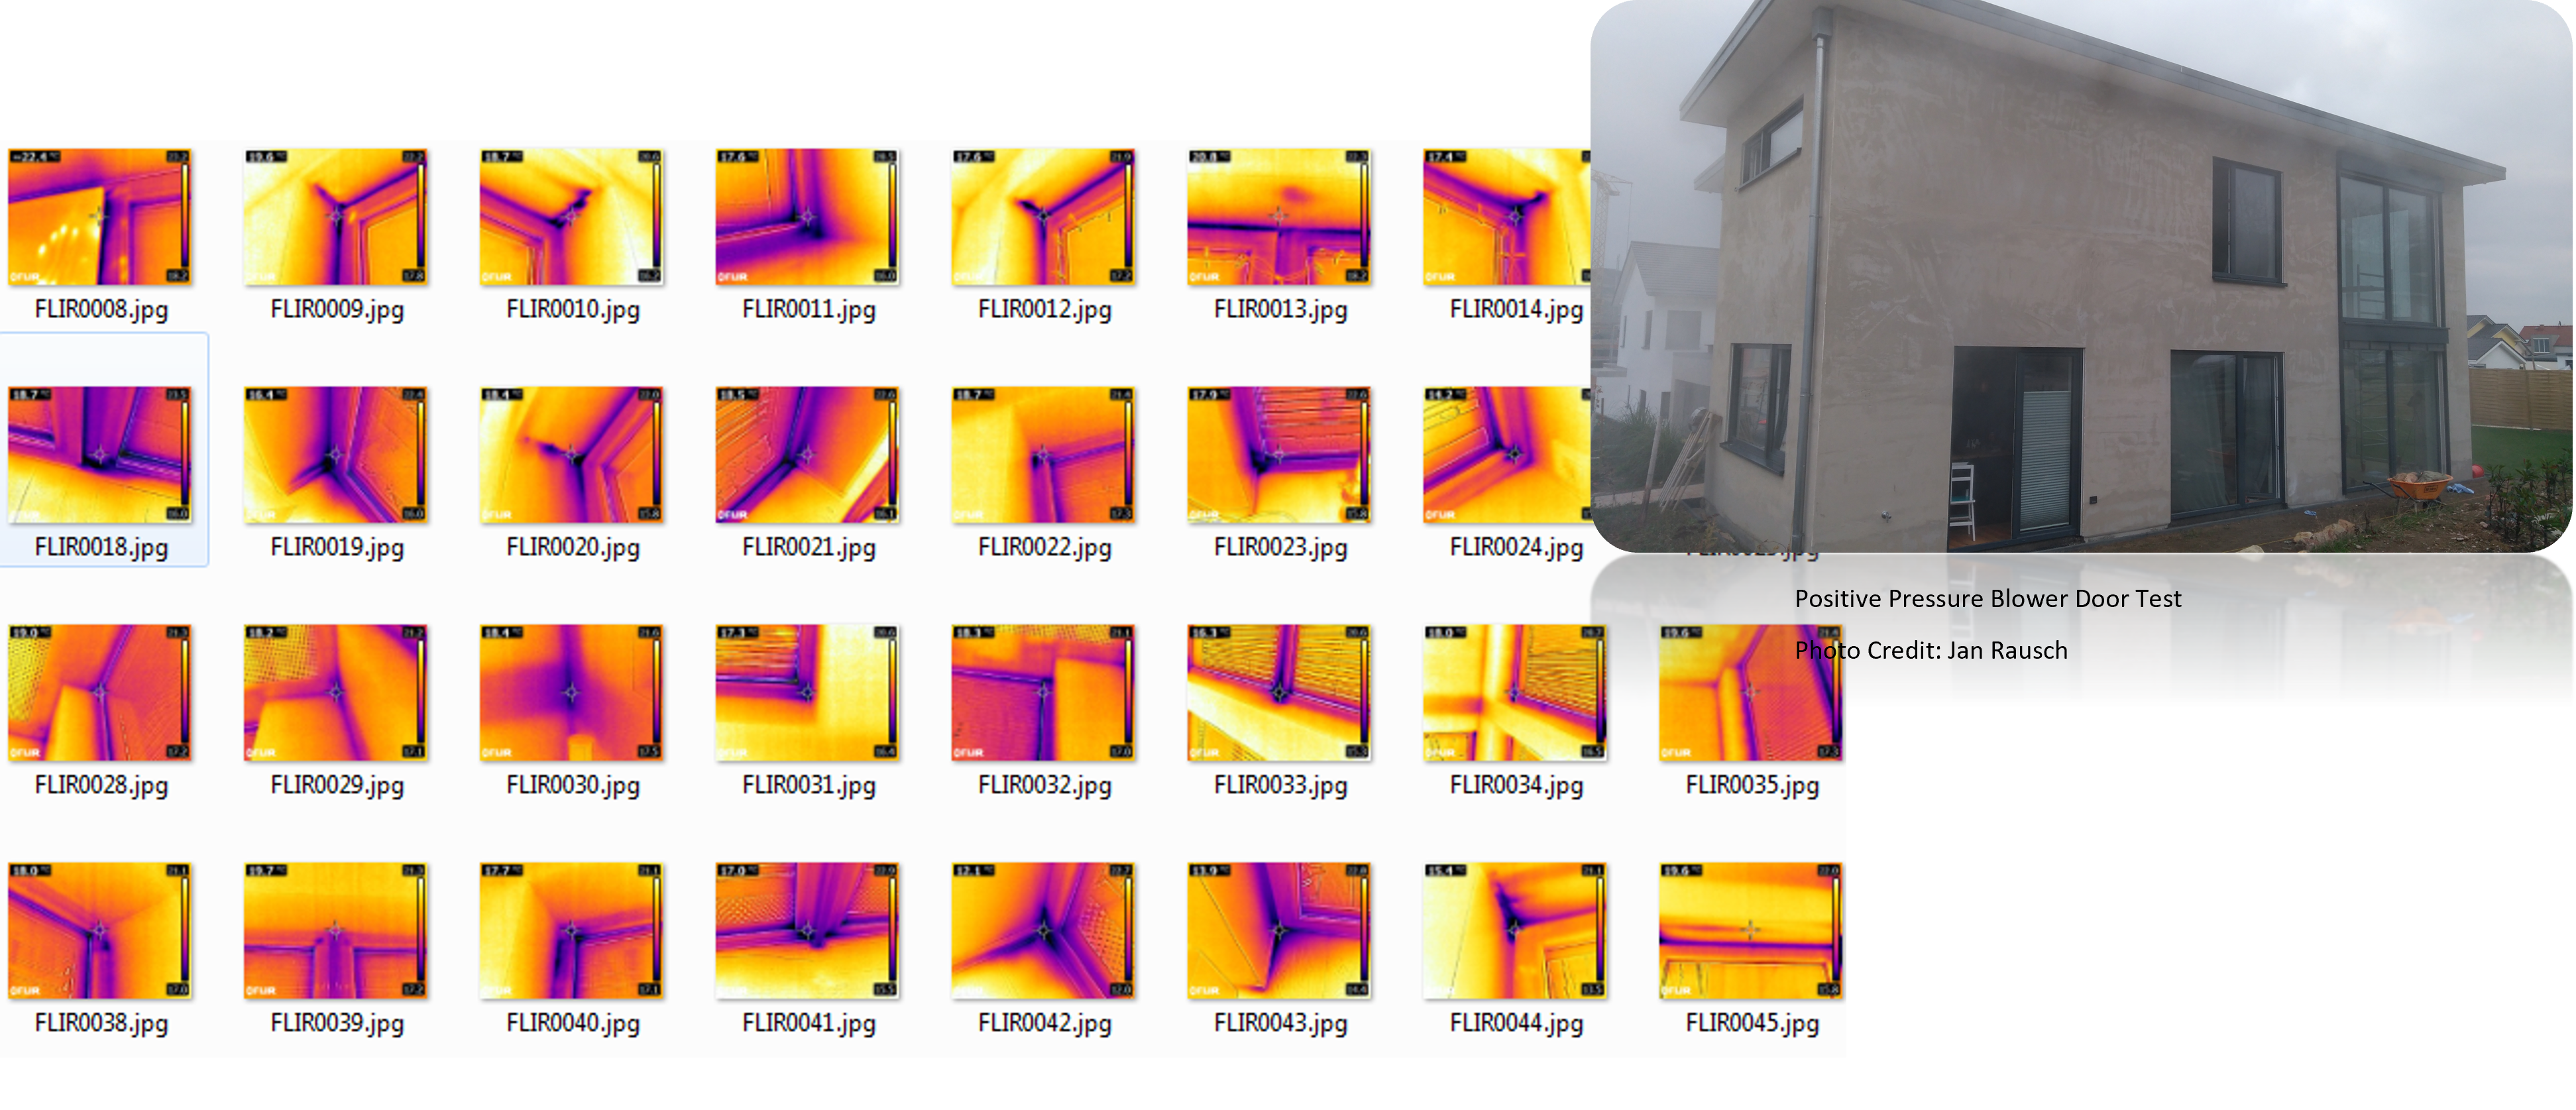
Task: Open FLIR0038.jpg thermal image
Action: click(100, 931)
